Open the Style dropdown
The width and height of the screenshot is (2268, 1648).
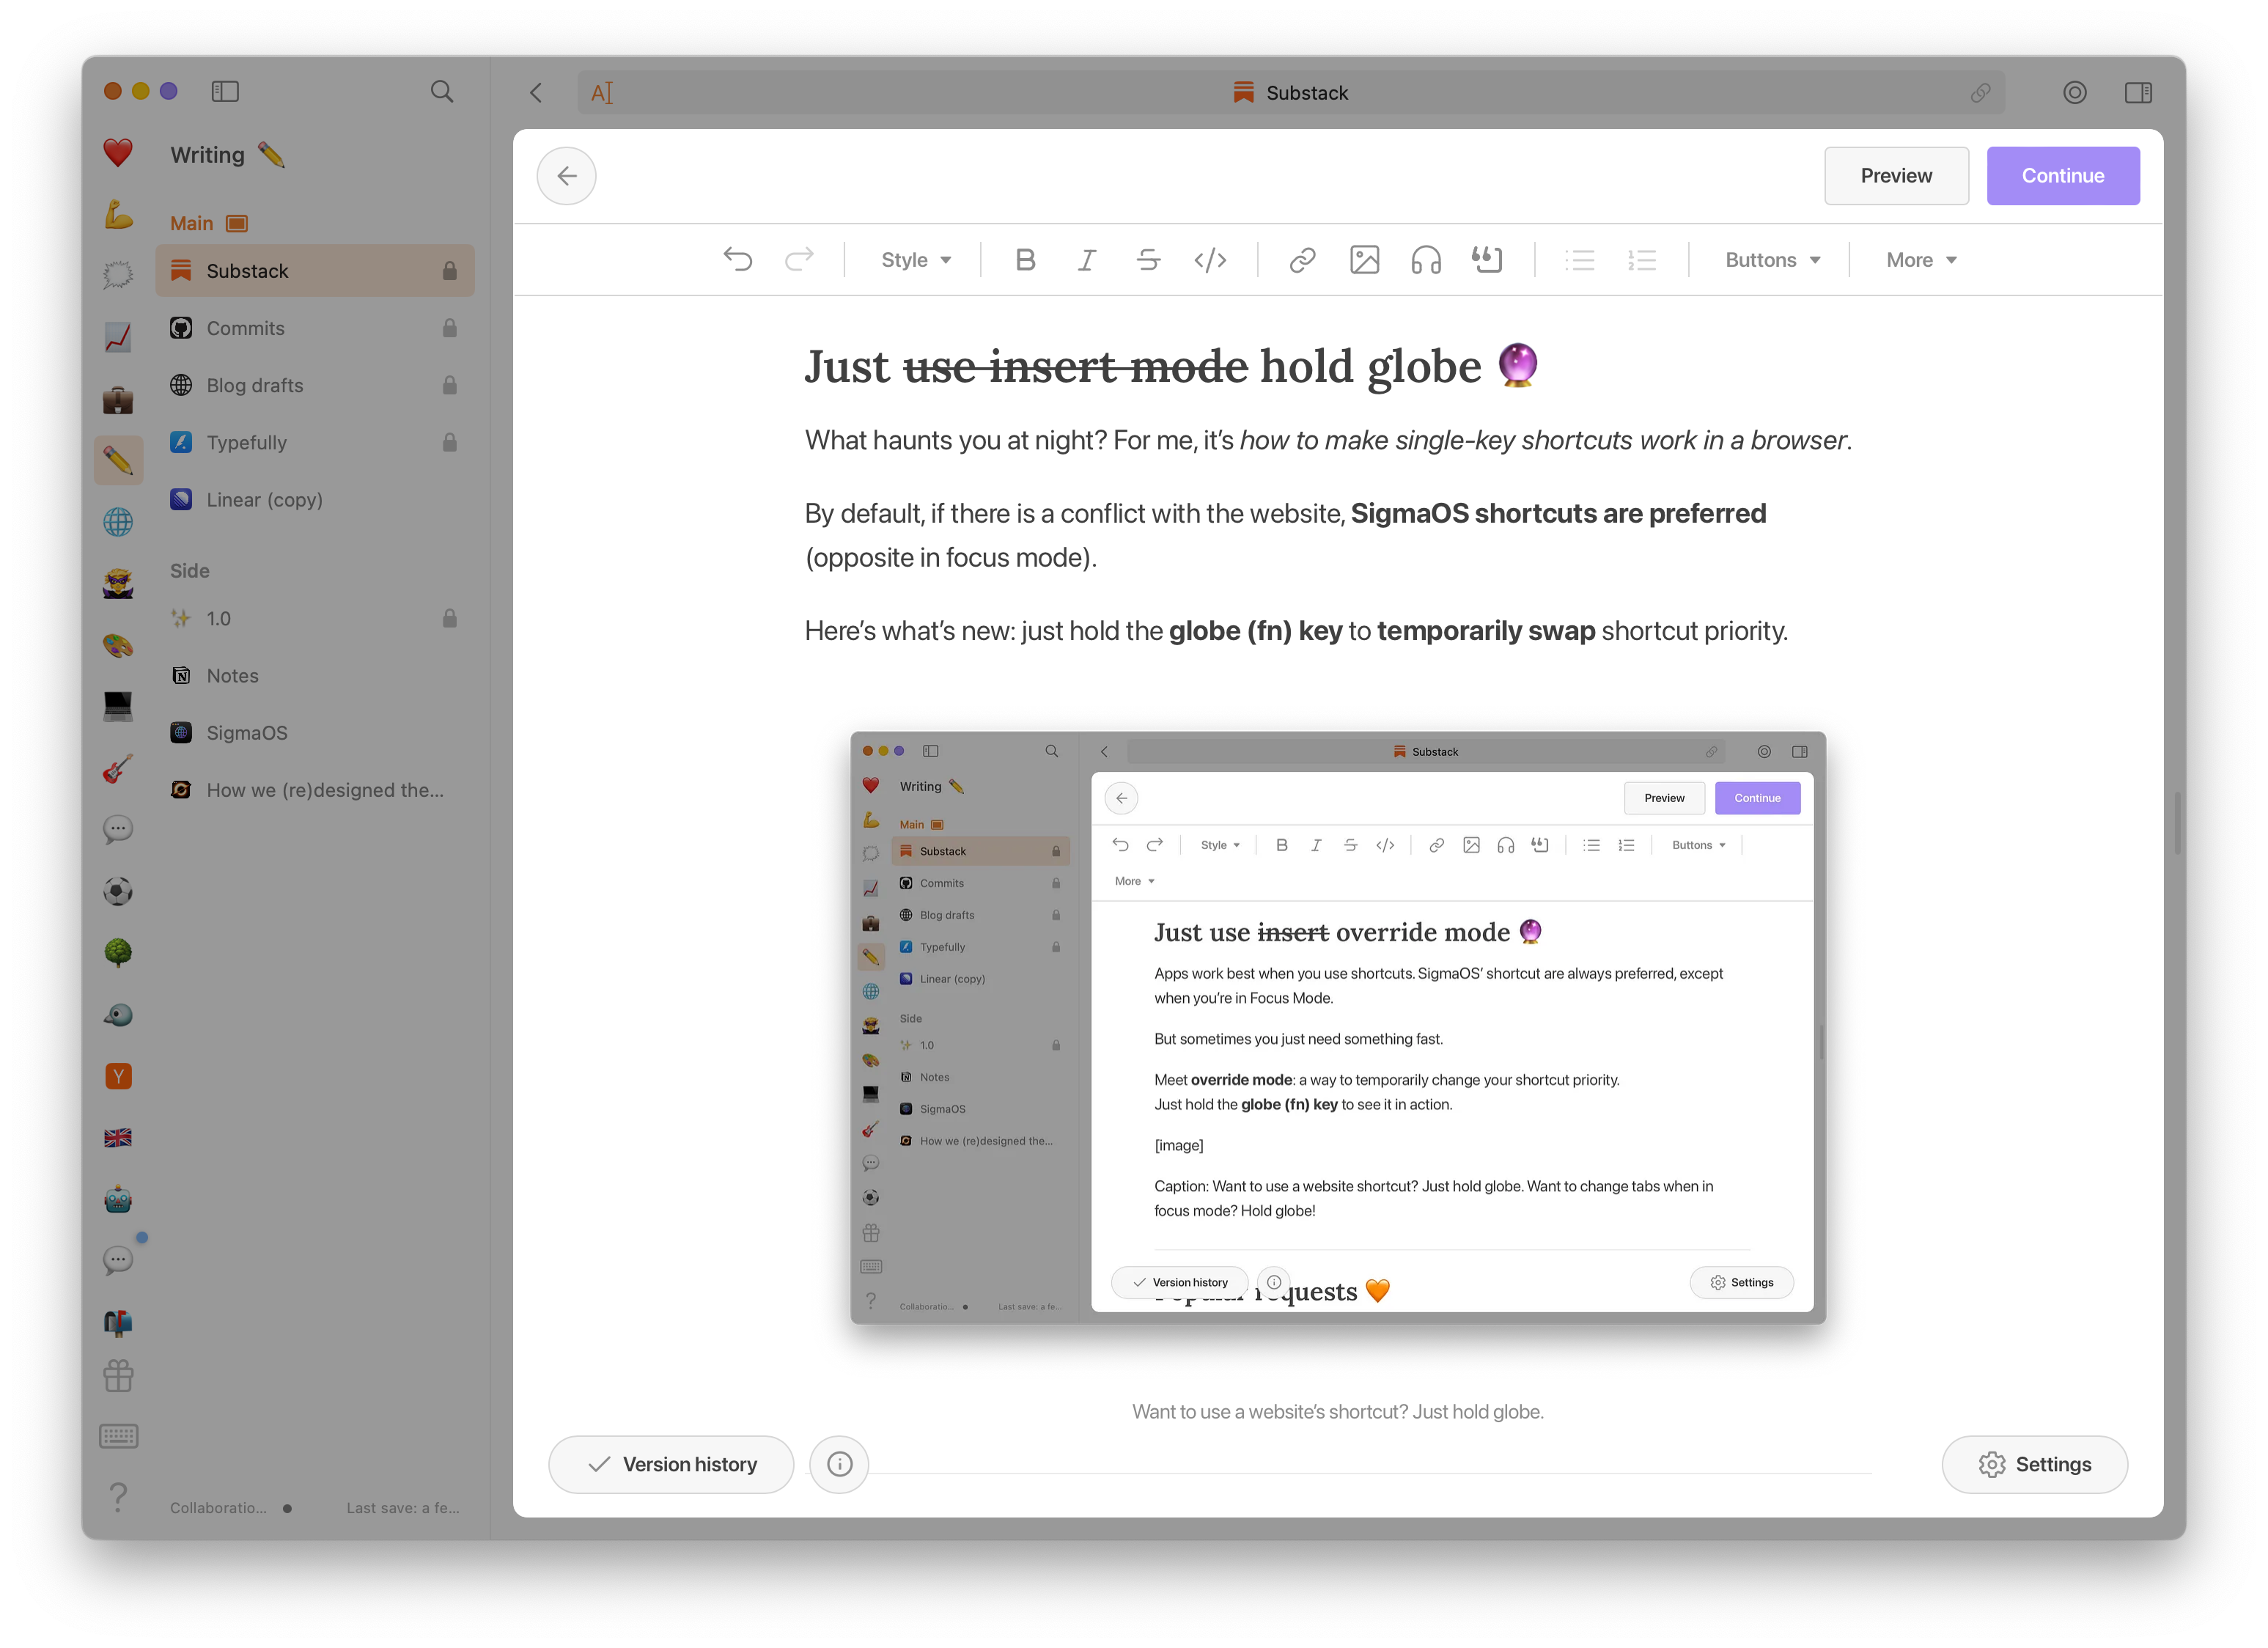(x=915, y=260)
